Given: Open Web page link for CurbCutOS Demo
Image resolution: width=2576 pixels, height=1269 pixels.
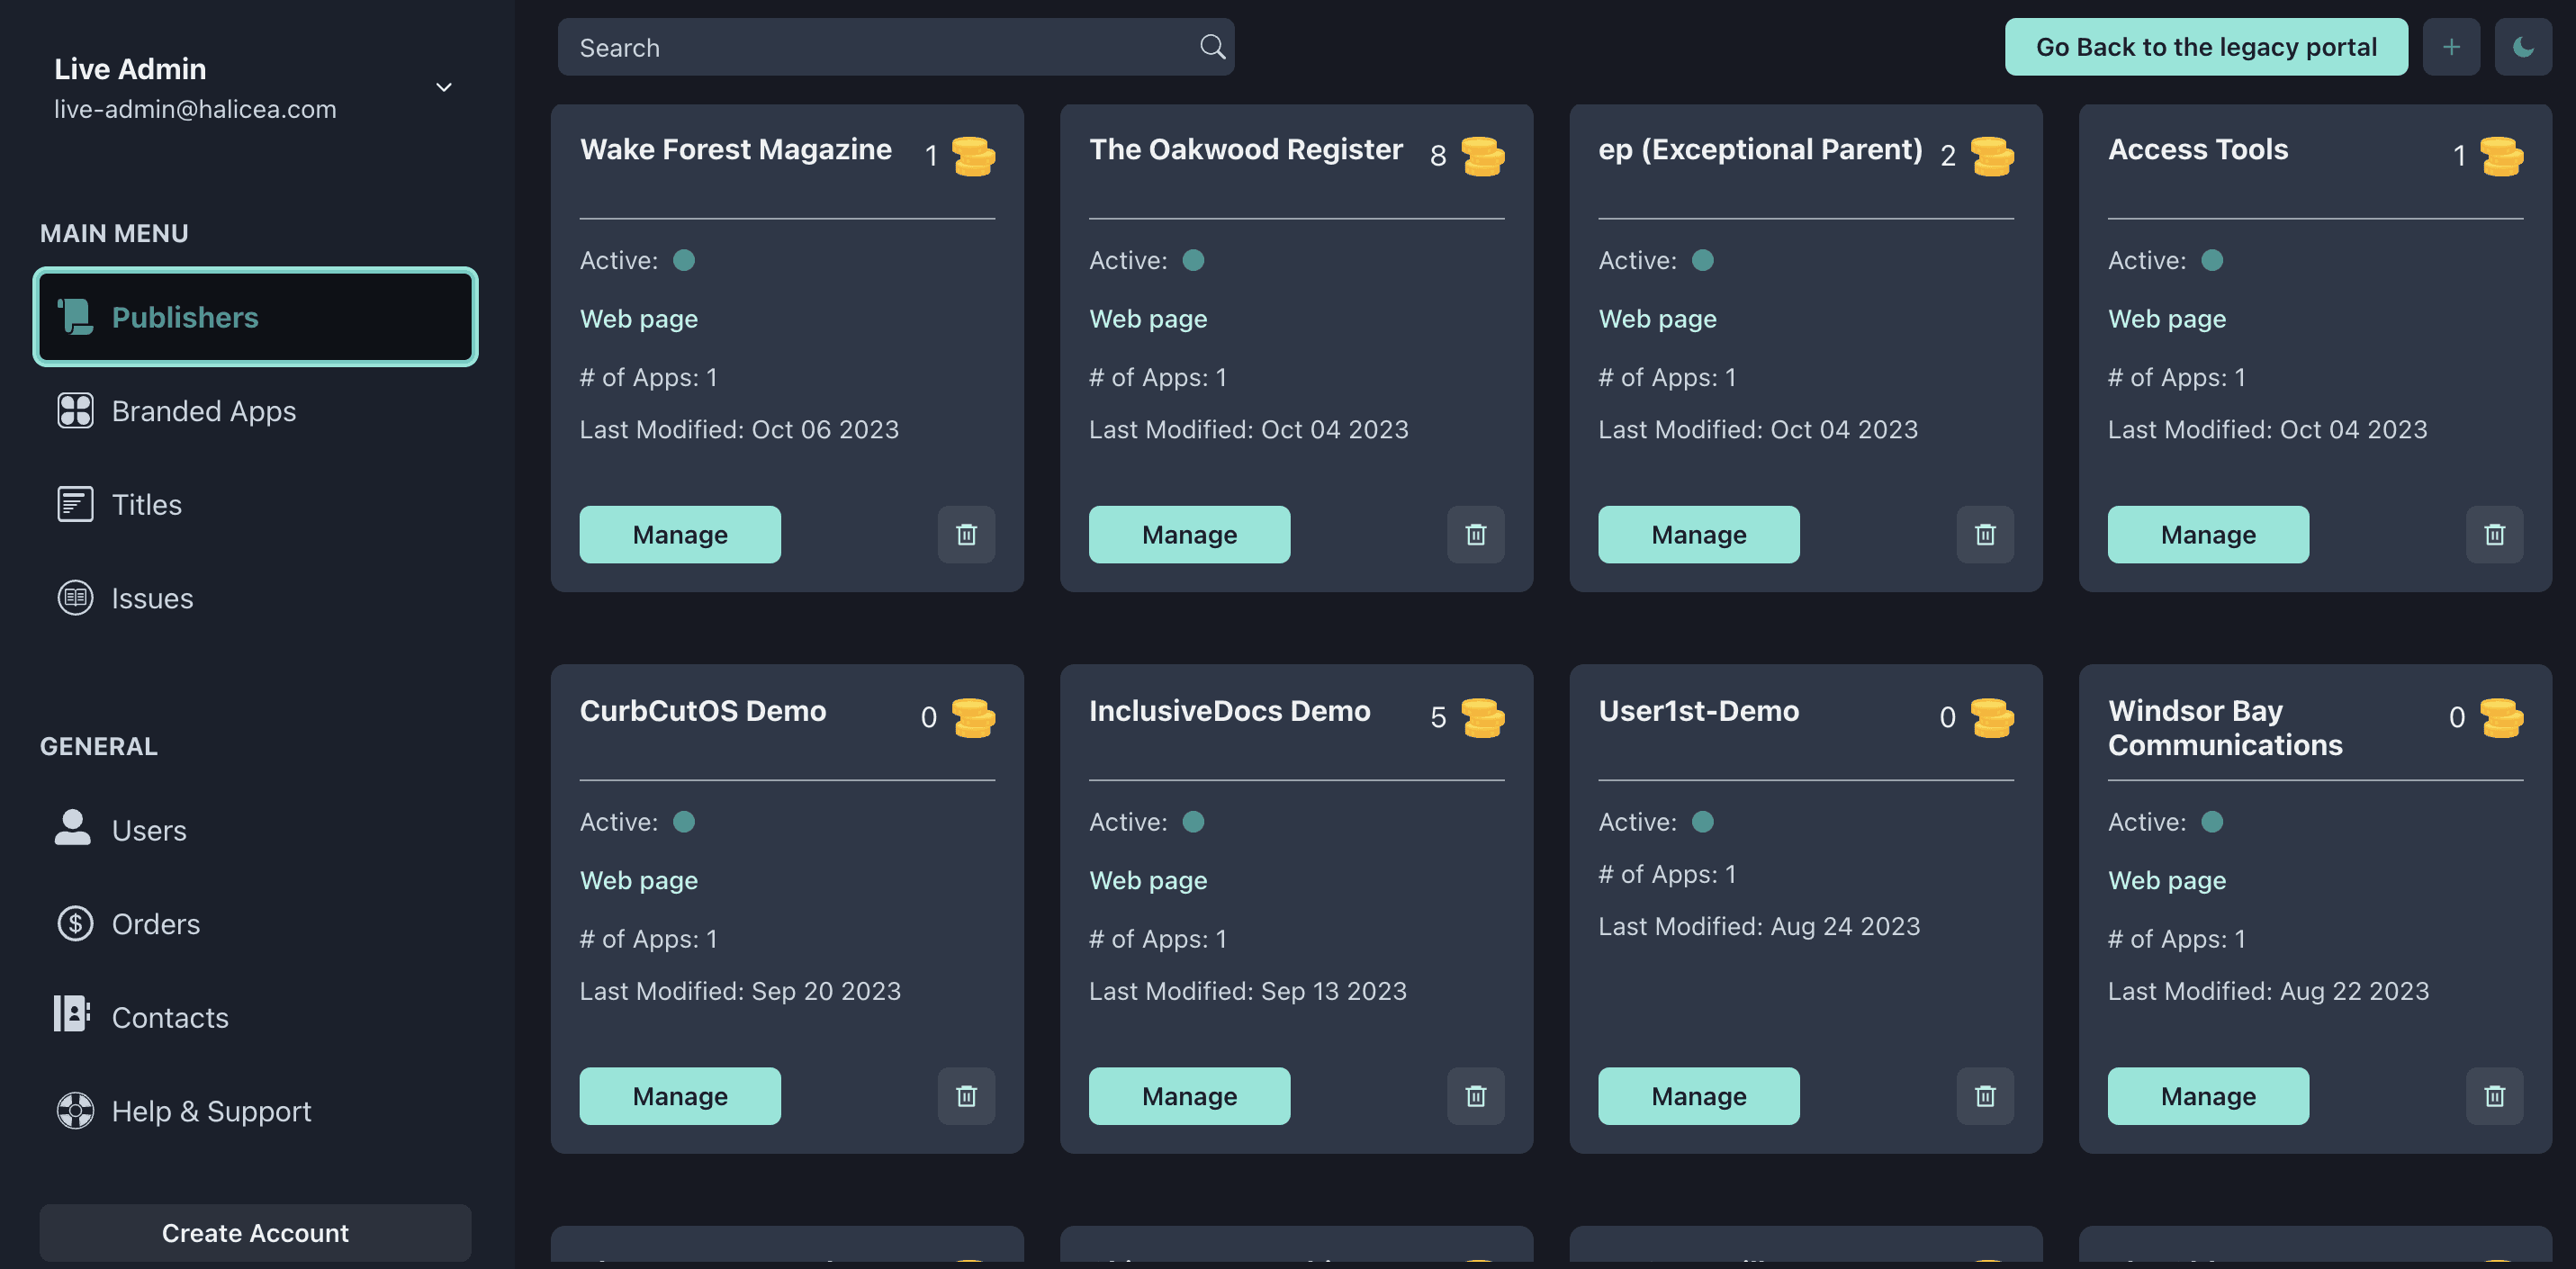Looking at the screenshot, I should (639, 880).
